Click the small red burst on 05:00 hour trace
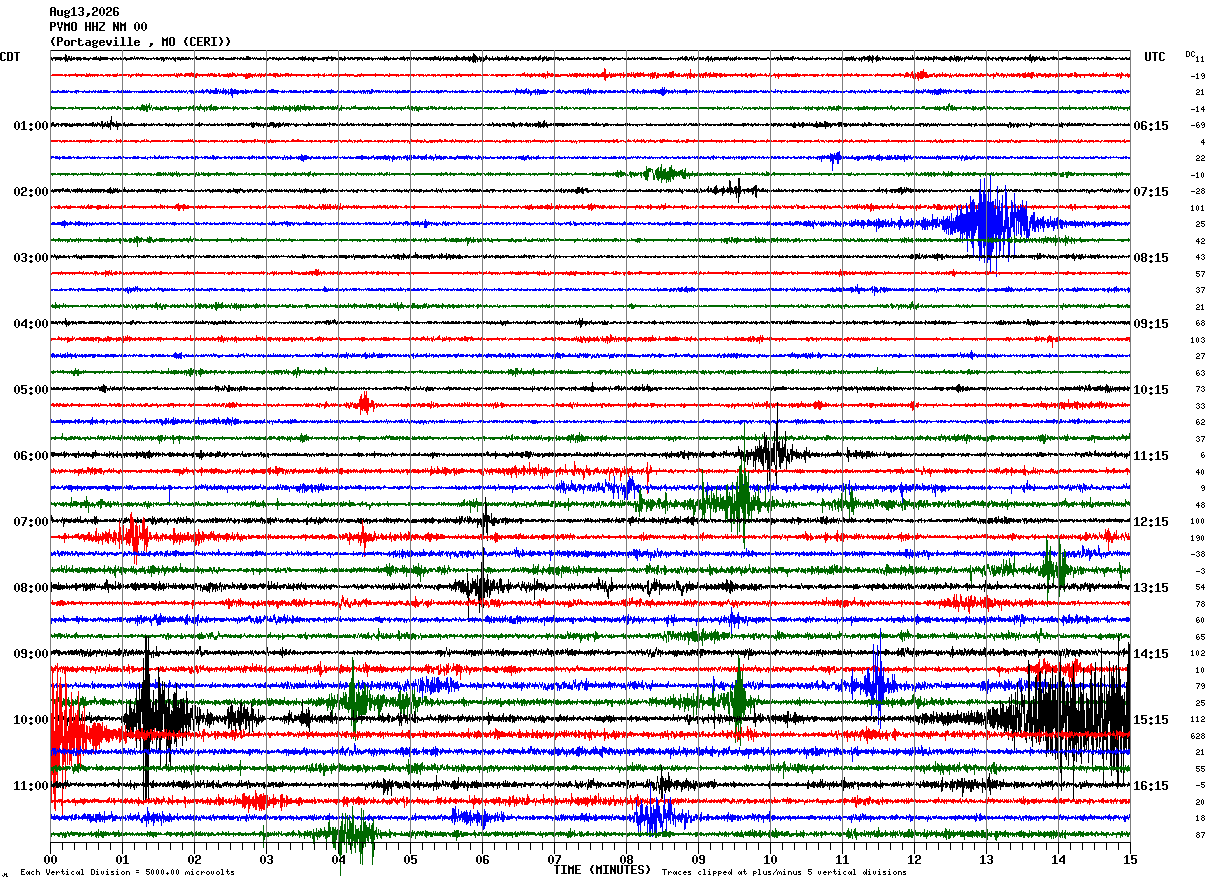1210x886 pixels. pyautogui.click(x=365, y=404)
